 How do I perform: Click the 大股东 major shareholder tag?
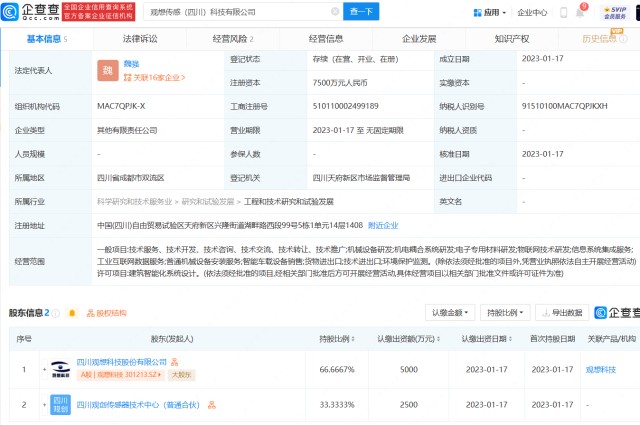tap(182, 374)
